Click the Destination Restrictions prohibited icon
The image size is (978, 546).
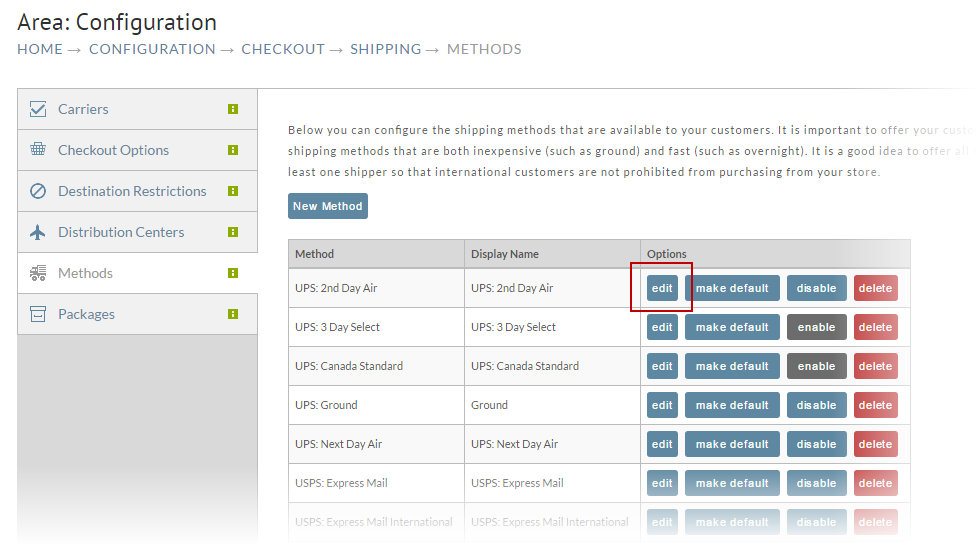click(x=38, y=191)
